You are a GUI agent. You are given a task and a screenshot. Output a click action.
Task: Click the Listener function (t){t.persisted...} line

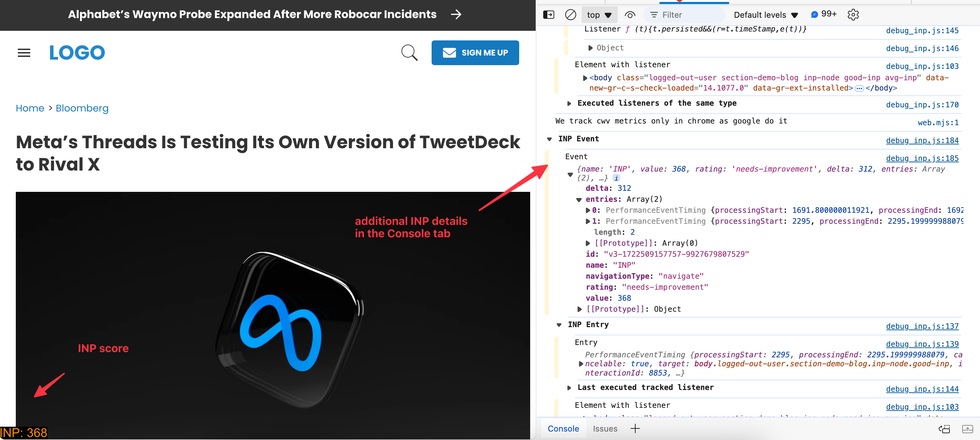[x=695, y=29]
